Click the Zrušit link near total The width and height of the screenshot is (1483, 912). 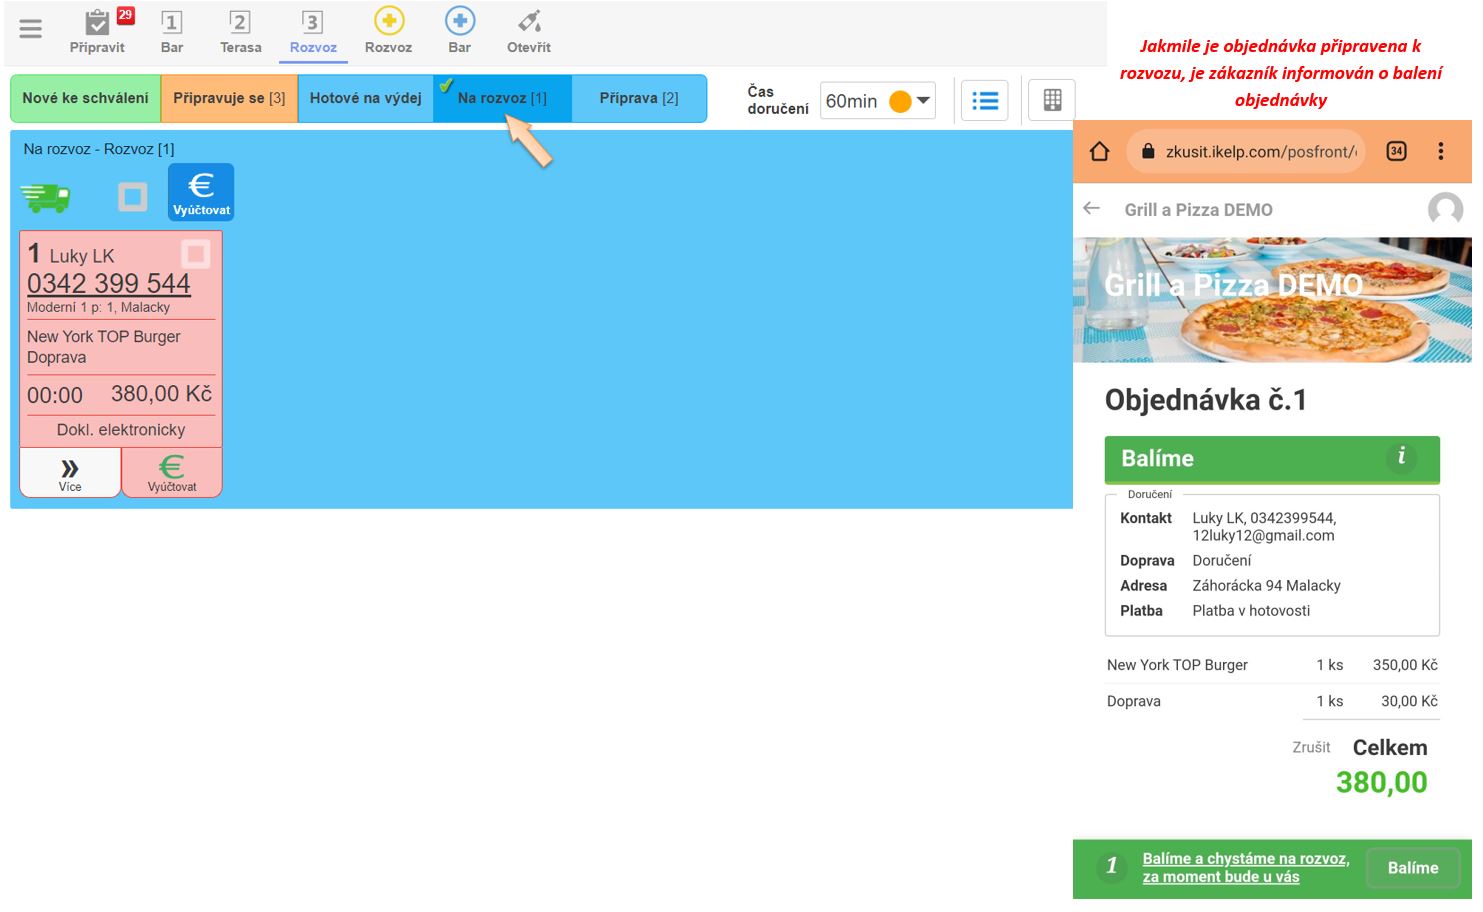(1310, 747)
